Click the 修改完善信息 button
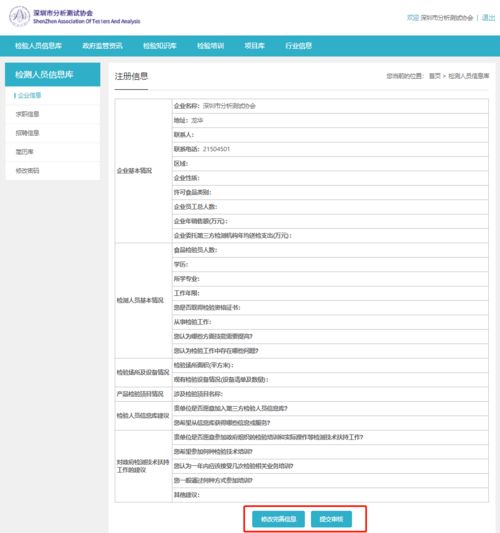The height and width of the screenshot is (533, 500). tap(278, 519)
